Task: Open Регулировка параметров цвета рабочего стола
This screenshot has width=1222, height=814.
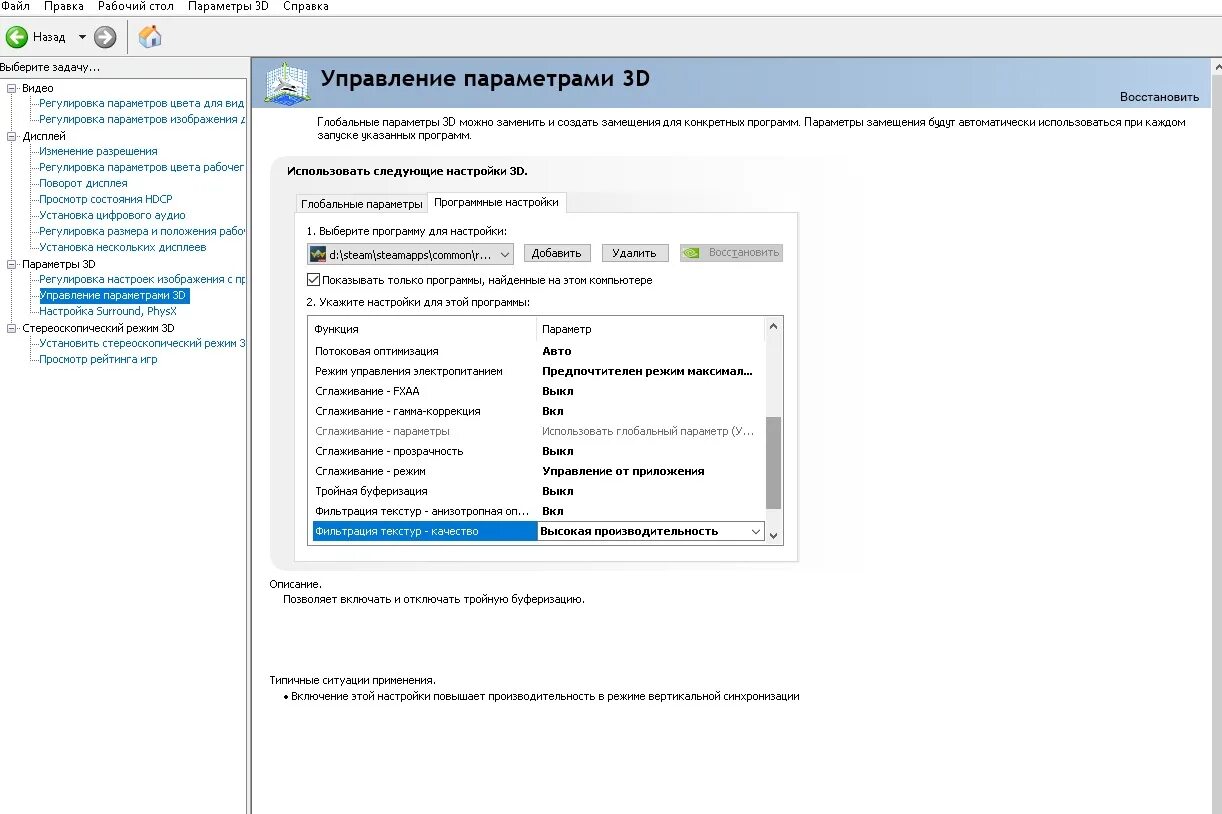Action: click(x=142, y=167)
